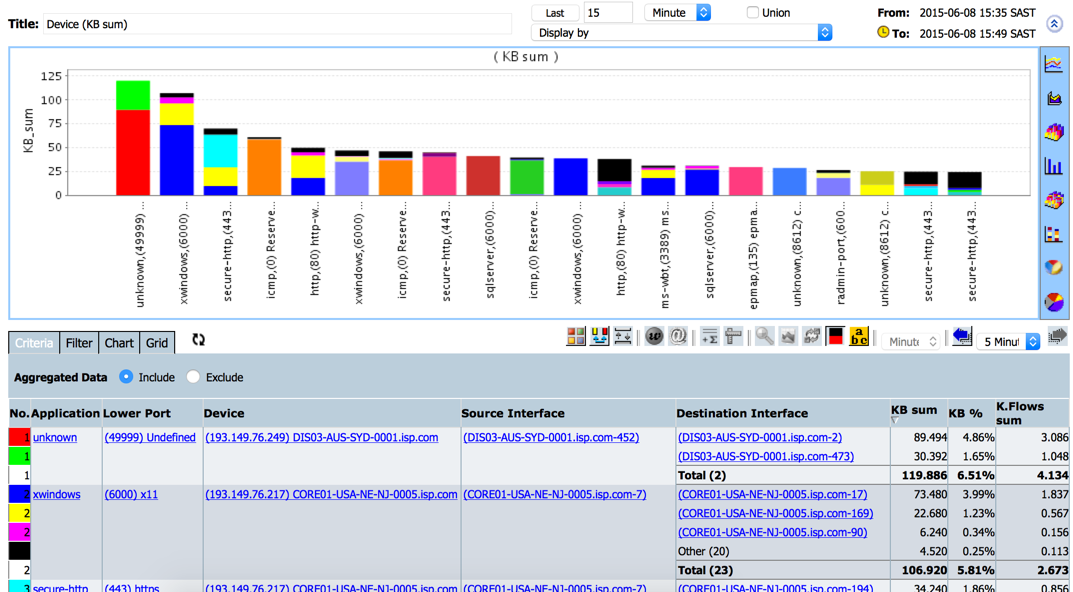Open the 'xwindows' application link

coord(57,494)
